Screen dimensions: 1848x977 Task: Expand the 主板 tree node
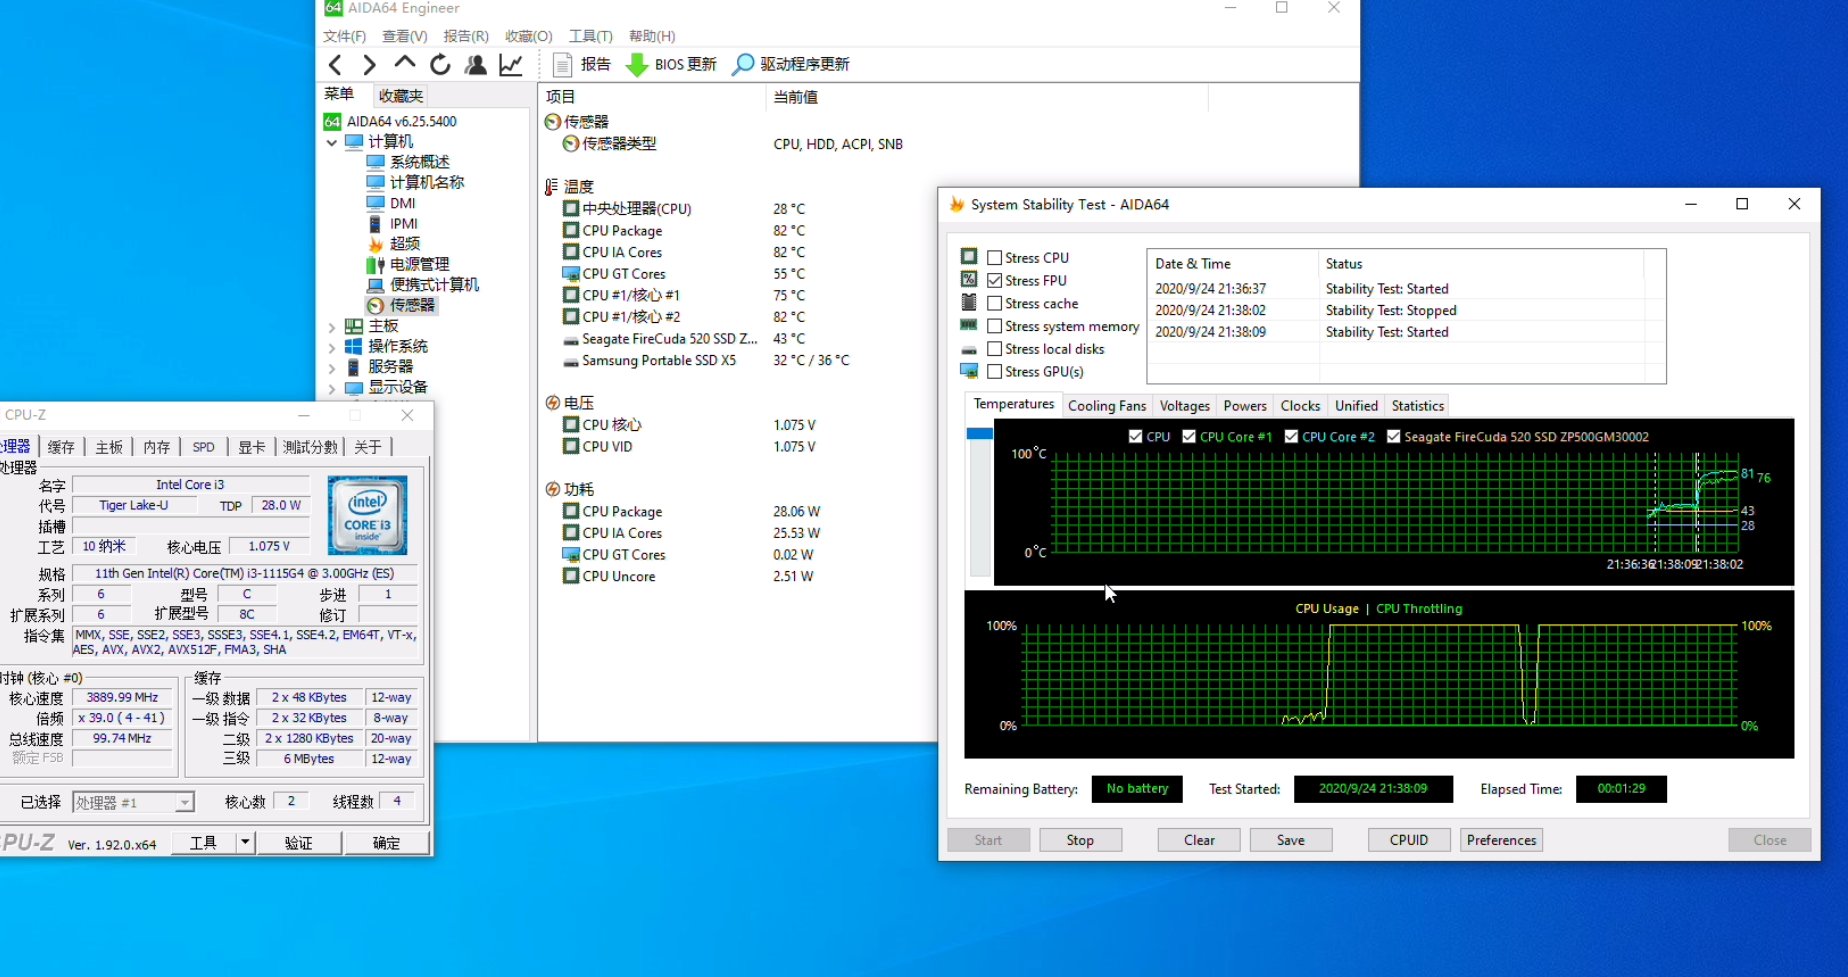coord(332,326)
